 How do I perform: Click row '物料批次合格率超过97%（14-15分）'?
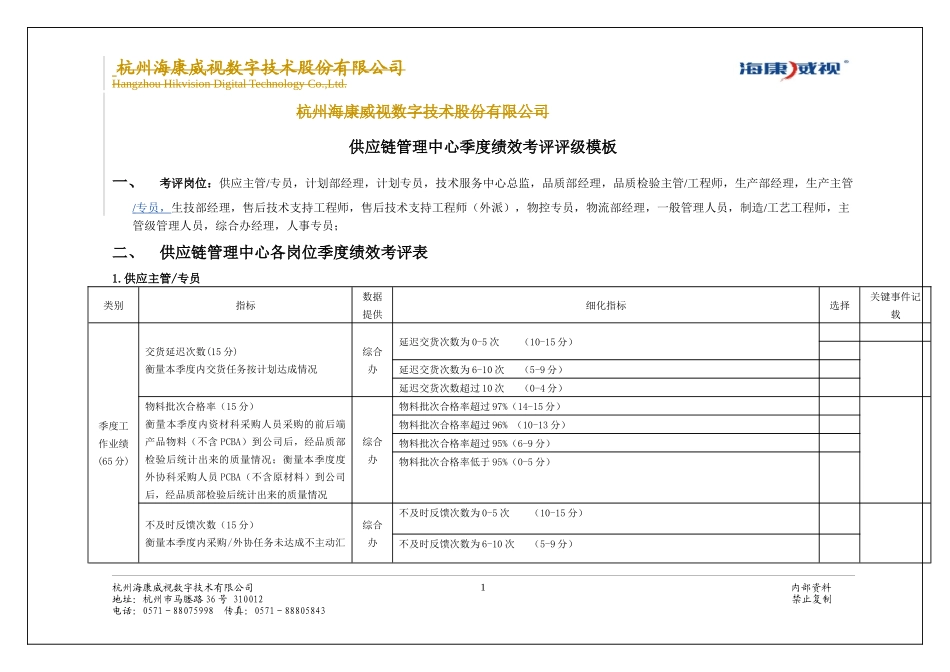pyautogui.click(x=606, y=406)
